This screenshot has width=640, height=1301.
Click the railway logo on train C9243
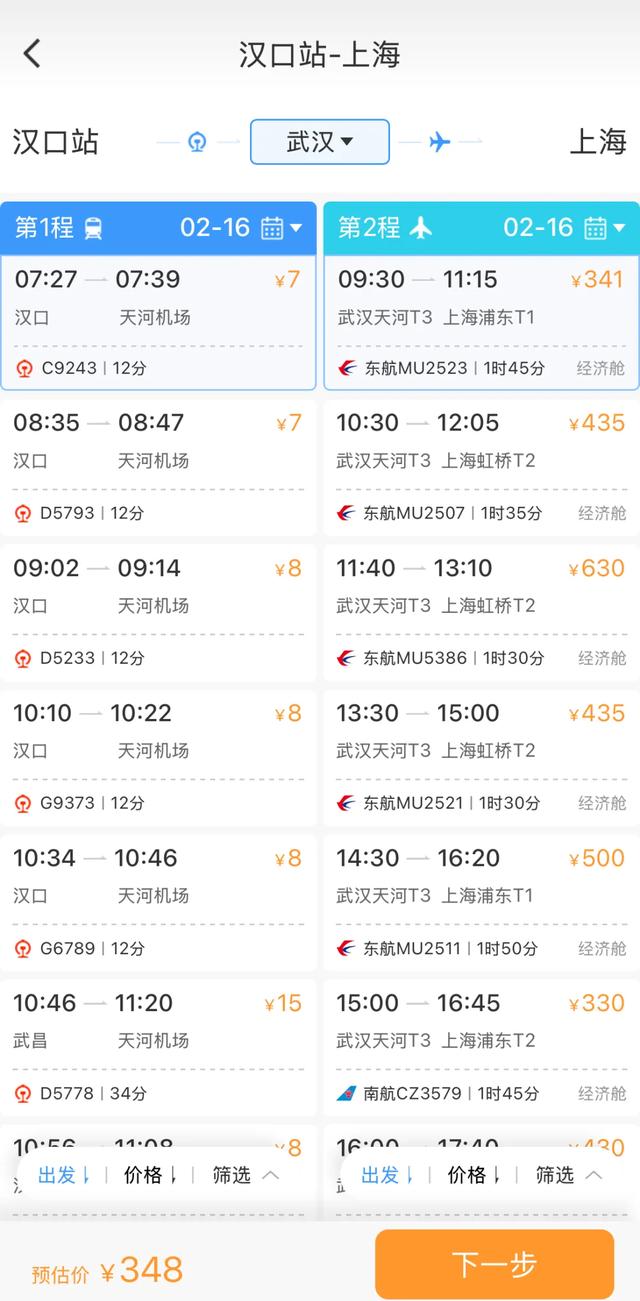(27, 368)
